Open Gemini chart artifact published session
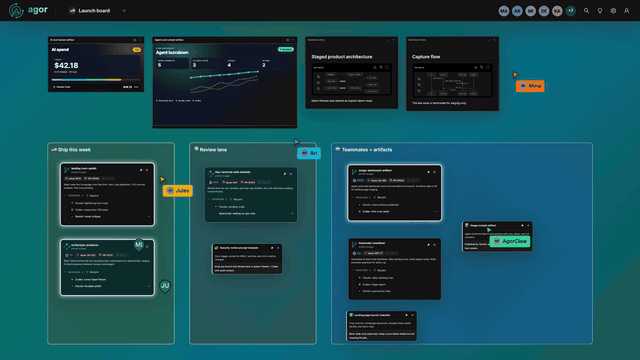Viewport: 640px width, 360px height. [x=379, y=204]
